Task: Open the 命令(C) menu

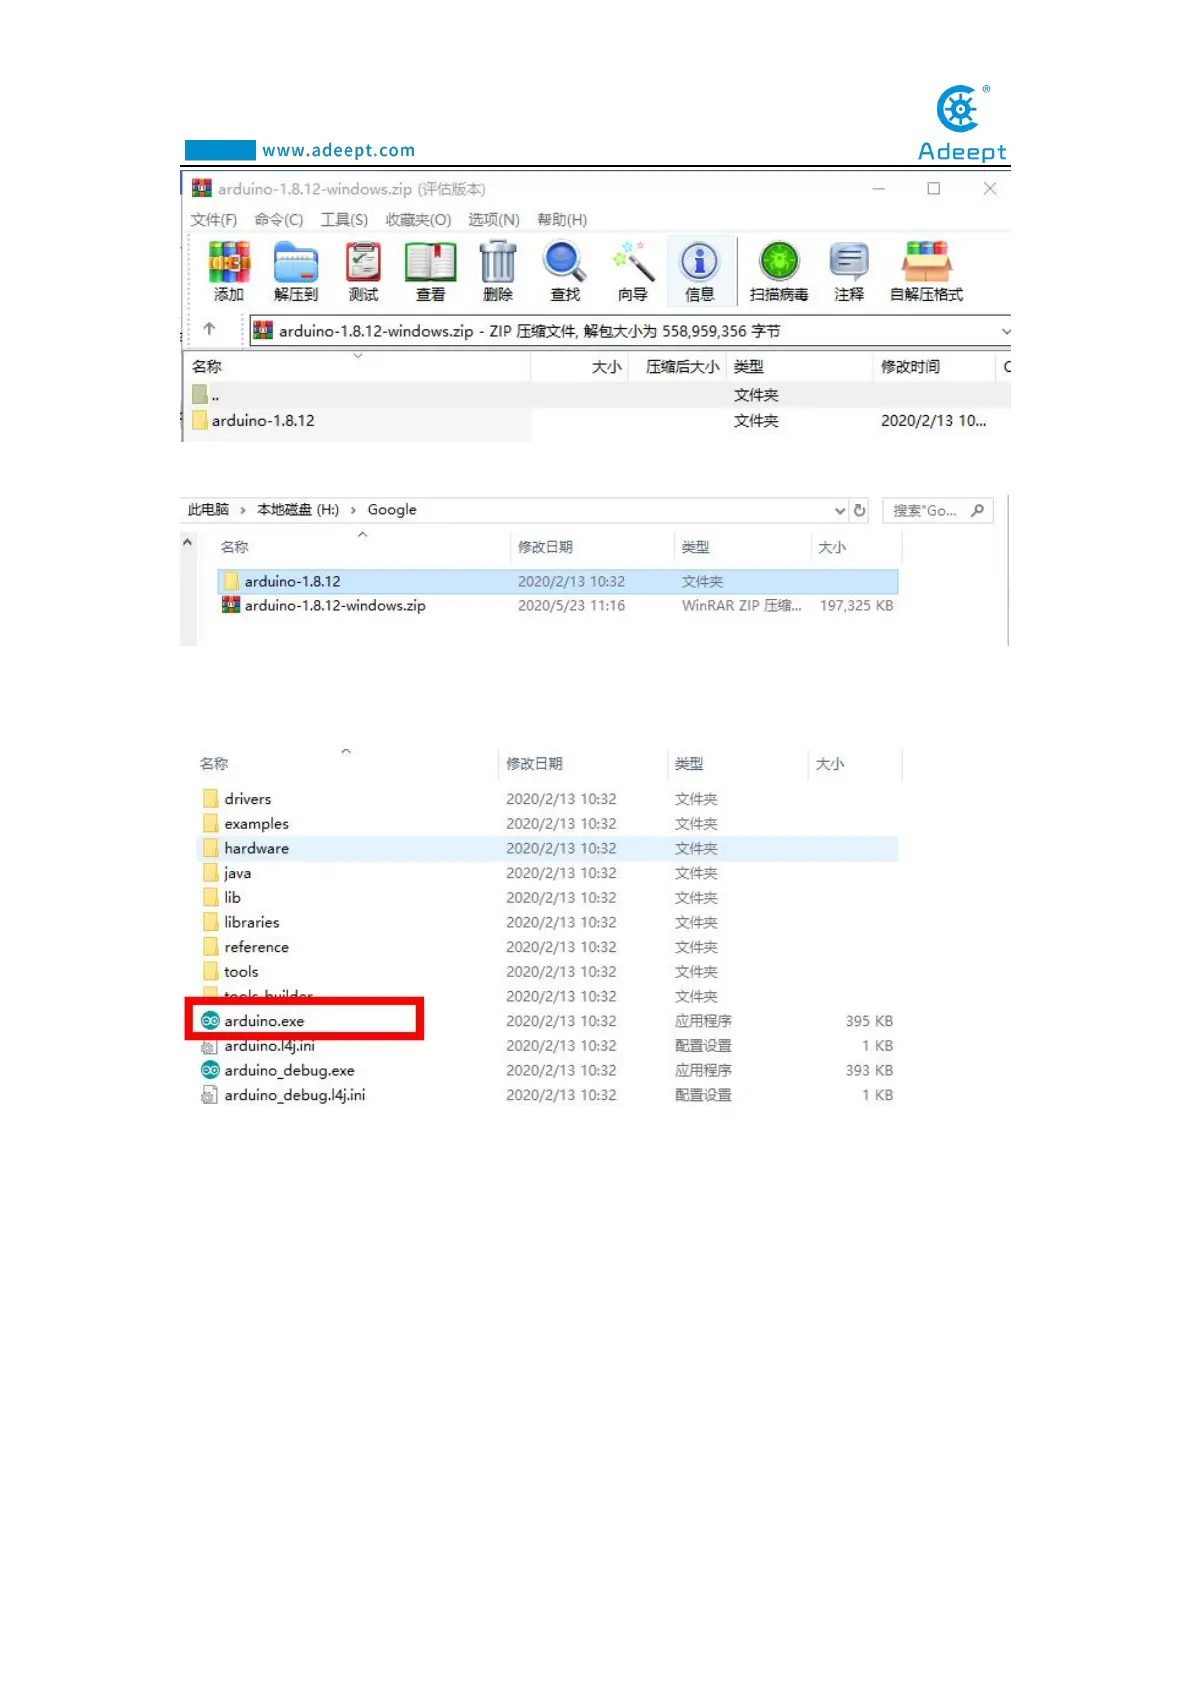Action: coord(278,220)
